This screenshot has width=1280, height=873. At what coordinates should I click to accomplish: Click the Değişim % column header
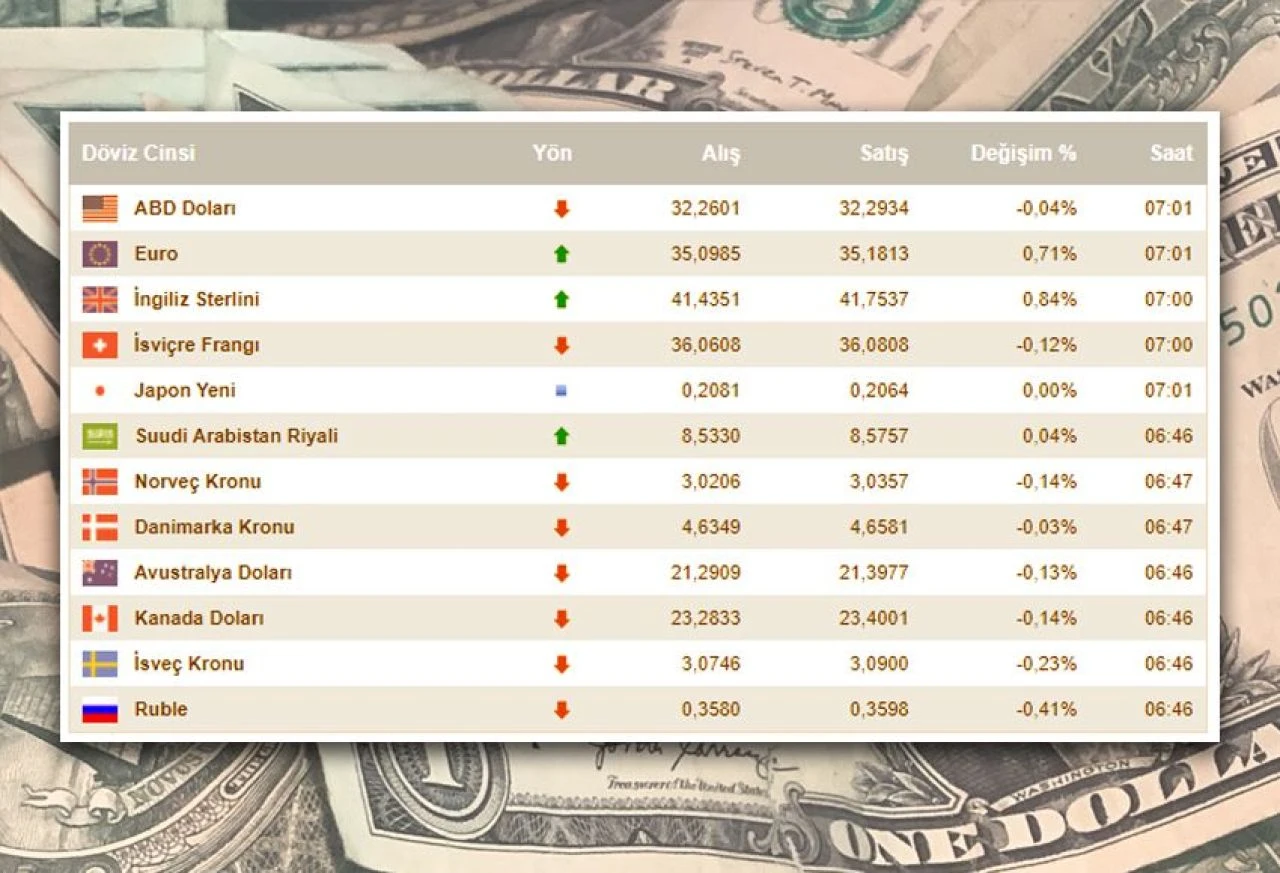coord(1023,153)
